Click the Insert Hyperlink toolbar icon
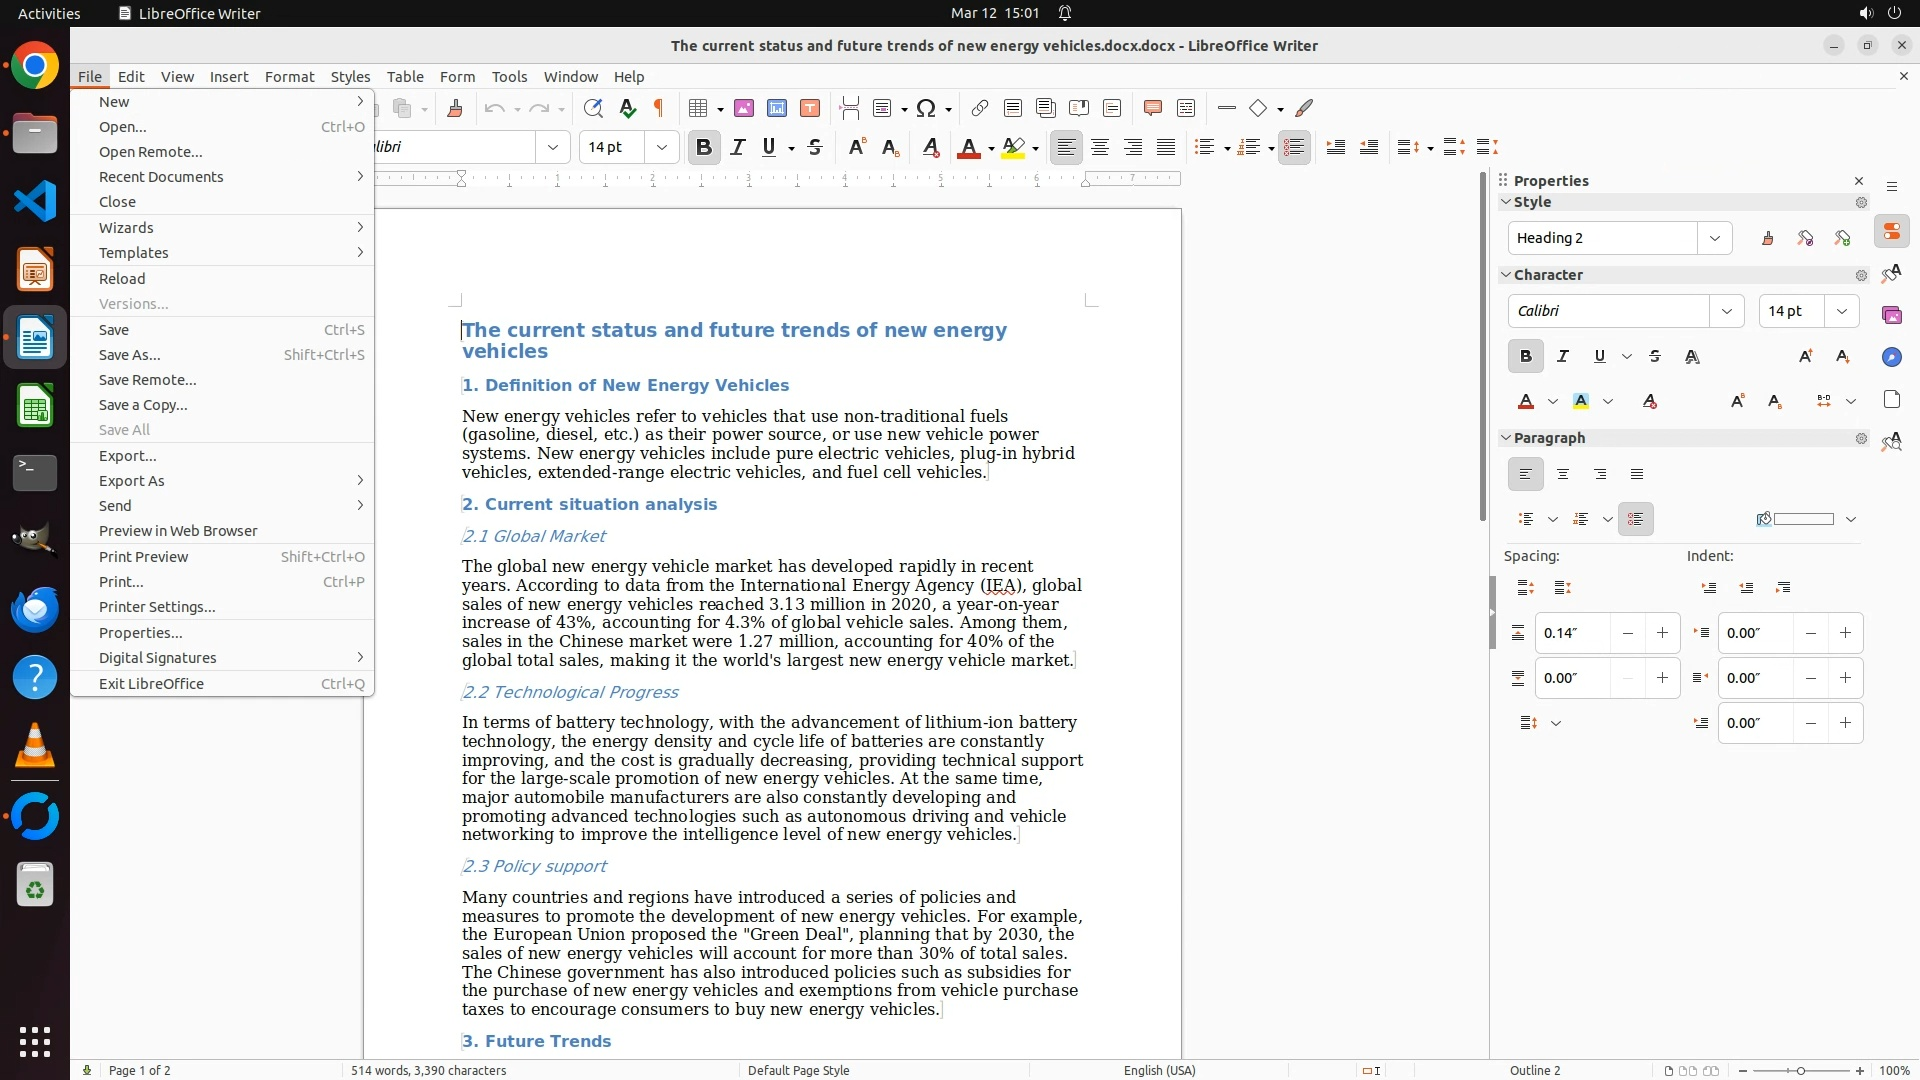 tap(980, 108)
